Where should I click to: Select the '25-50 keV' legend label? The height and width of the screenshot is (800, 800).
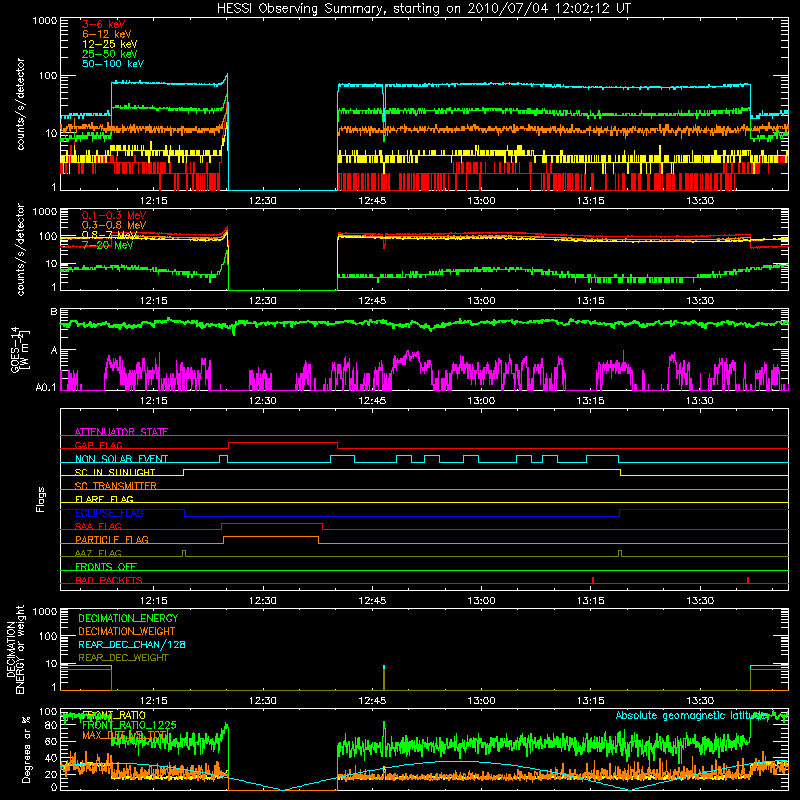click(110, 54)
